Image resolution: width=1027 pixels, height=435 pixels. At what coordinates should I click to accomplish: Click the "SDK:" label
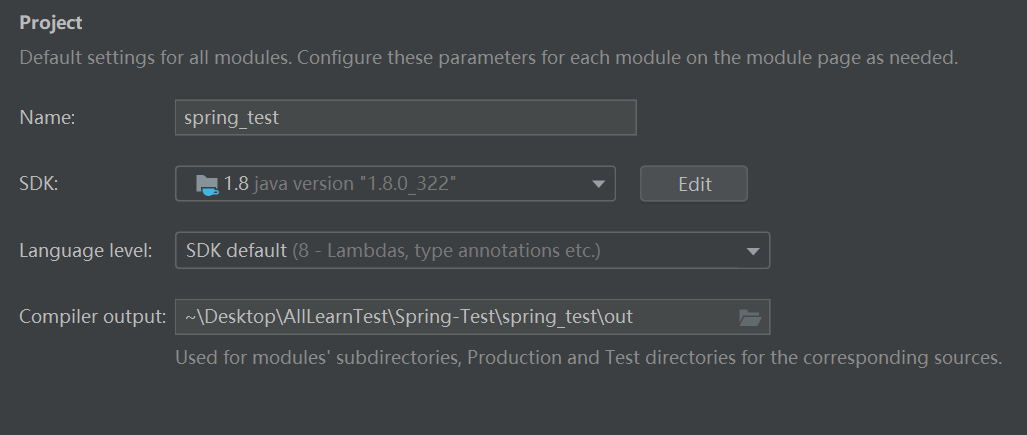point(39,184)
